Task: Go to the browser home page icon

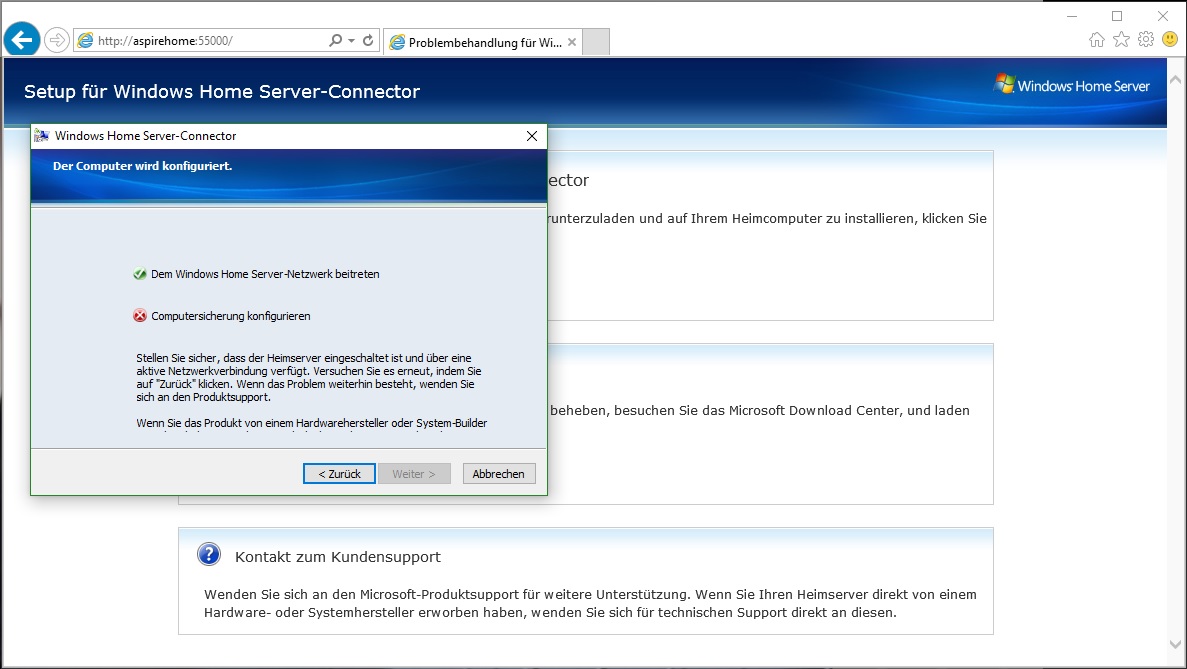Action: click(1097, 40)
